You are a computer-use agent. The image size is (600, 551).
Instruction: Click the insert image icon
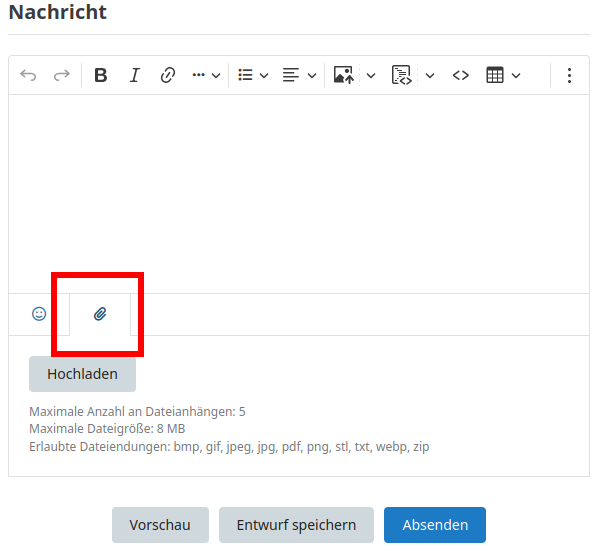click(x=344, y=75)
